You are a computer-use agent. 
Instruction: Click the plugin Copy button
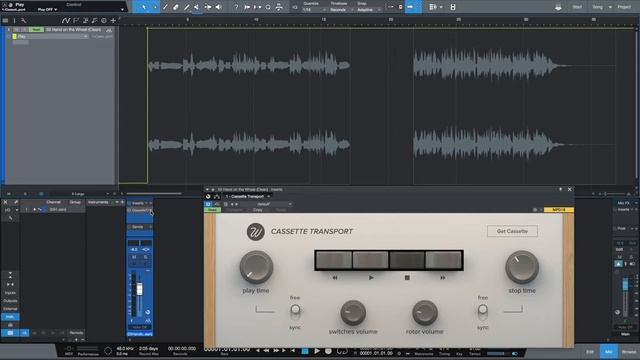[258, 210]
